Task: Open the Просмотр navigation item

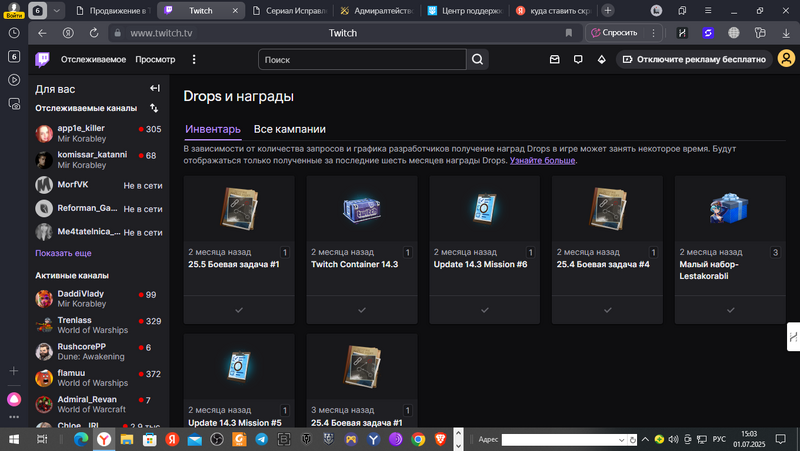Action: pos(155,59)
